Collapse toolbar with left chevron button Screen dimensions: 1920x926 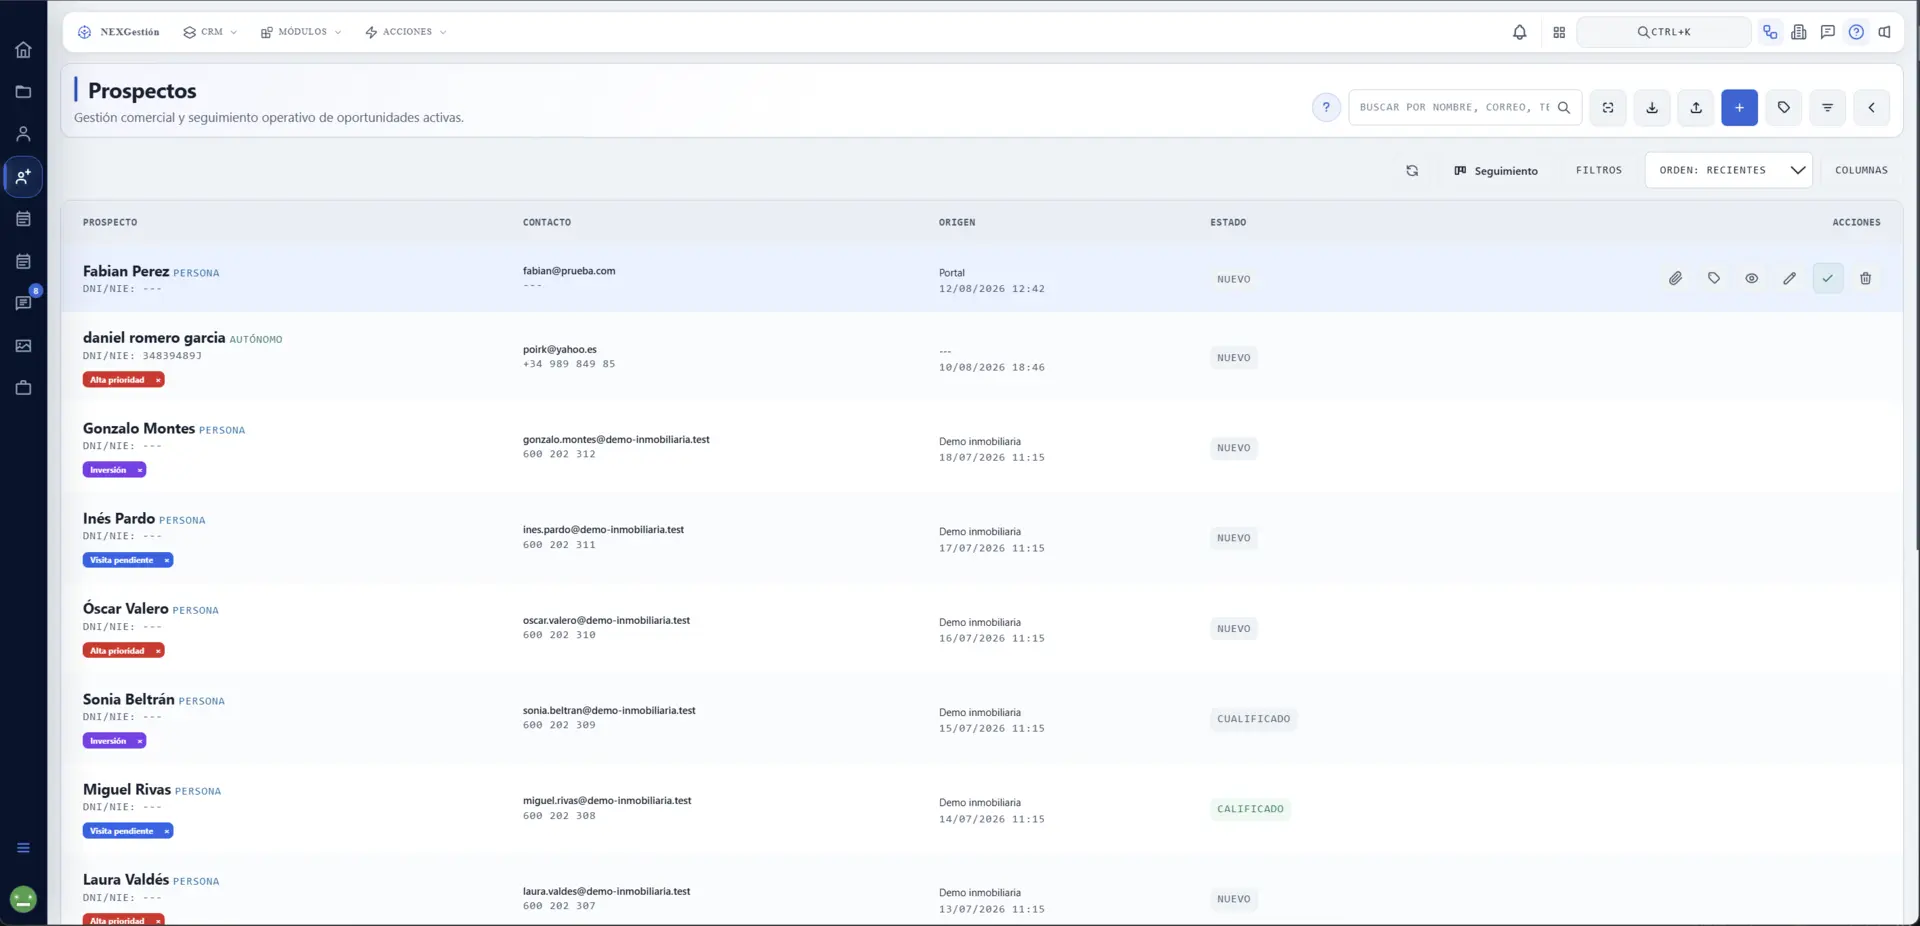1872,108
